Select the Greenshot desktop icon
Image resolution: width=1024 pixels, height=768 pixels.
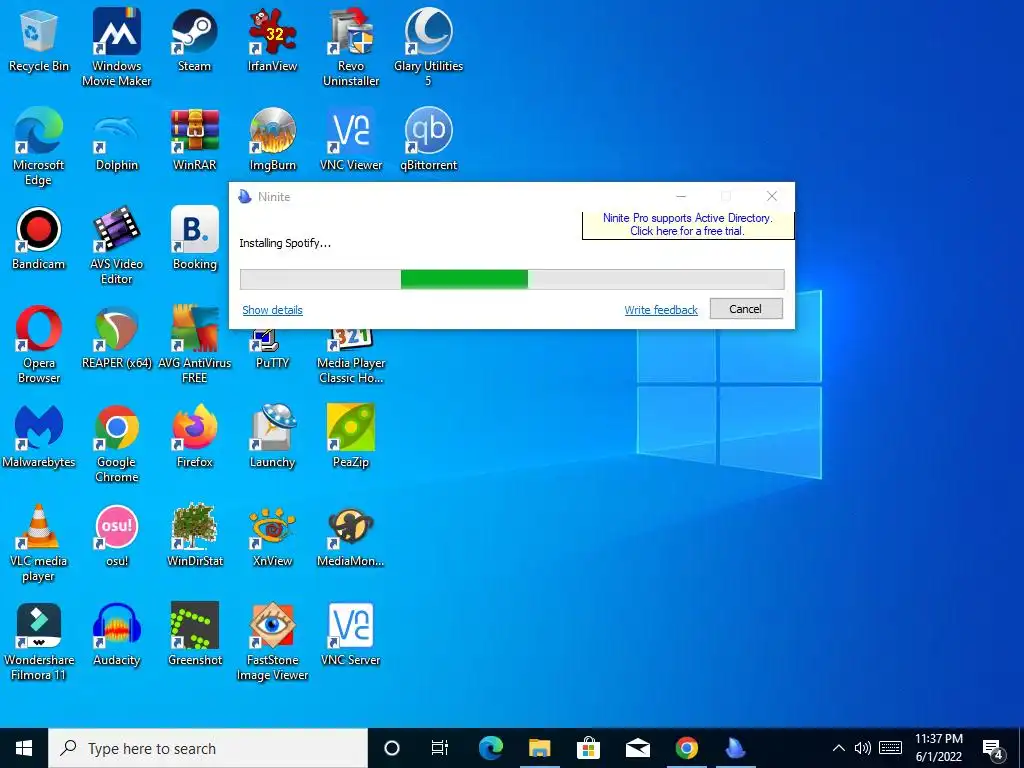click(195, 635)
